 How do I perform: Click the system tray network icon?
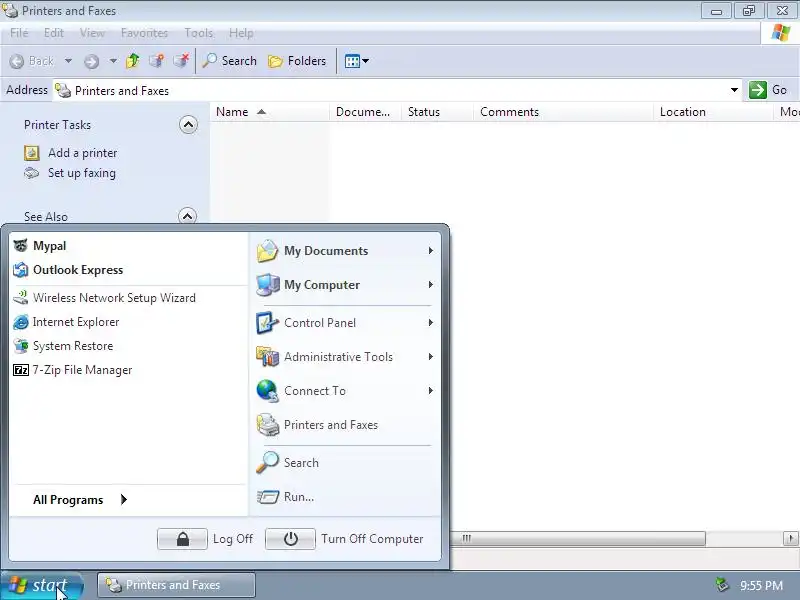pyautogui.click(x=721, y=585)
